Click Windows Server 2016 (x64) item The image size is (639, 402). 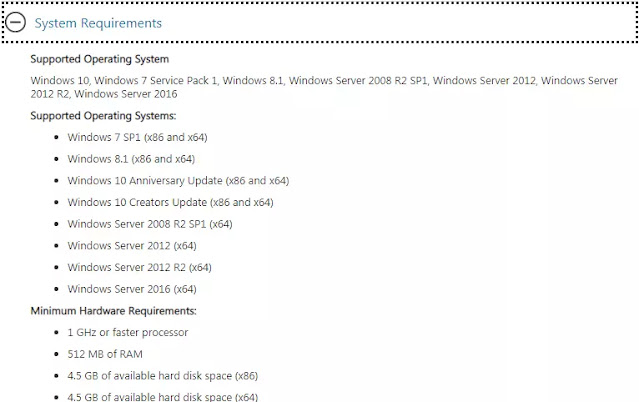coord(132,289)
